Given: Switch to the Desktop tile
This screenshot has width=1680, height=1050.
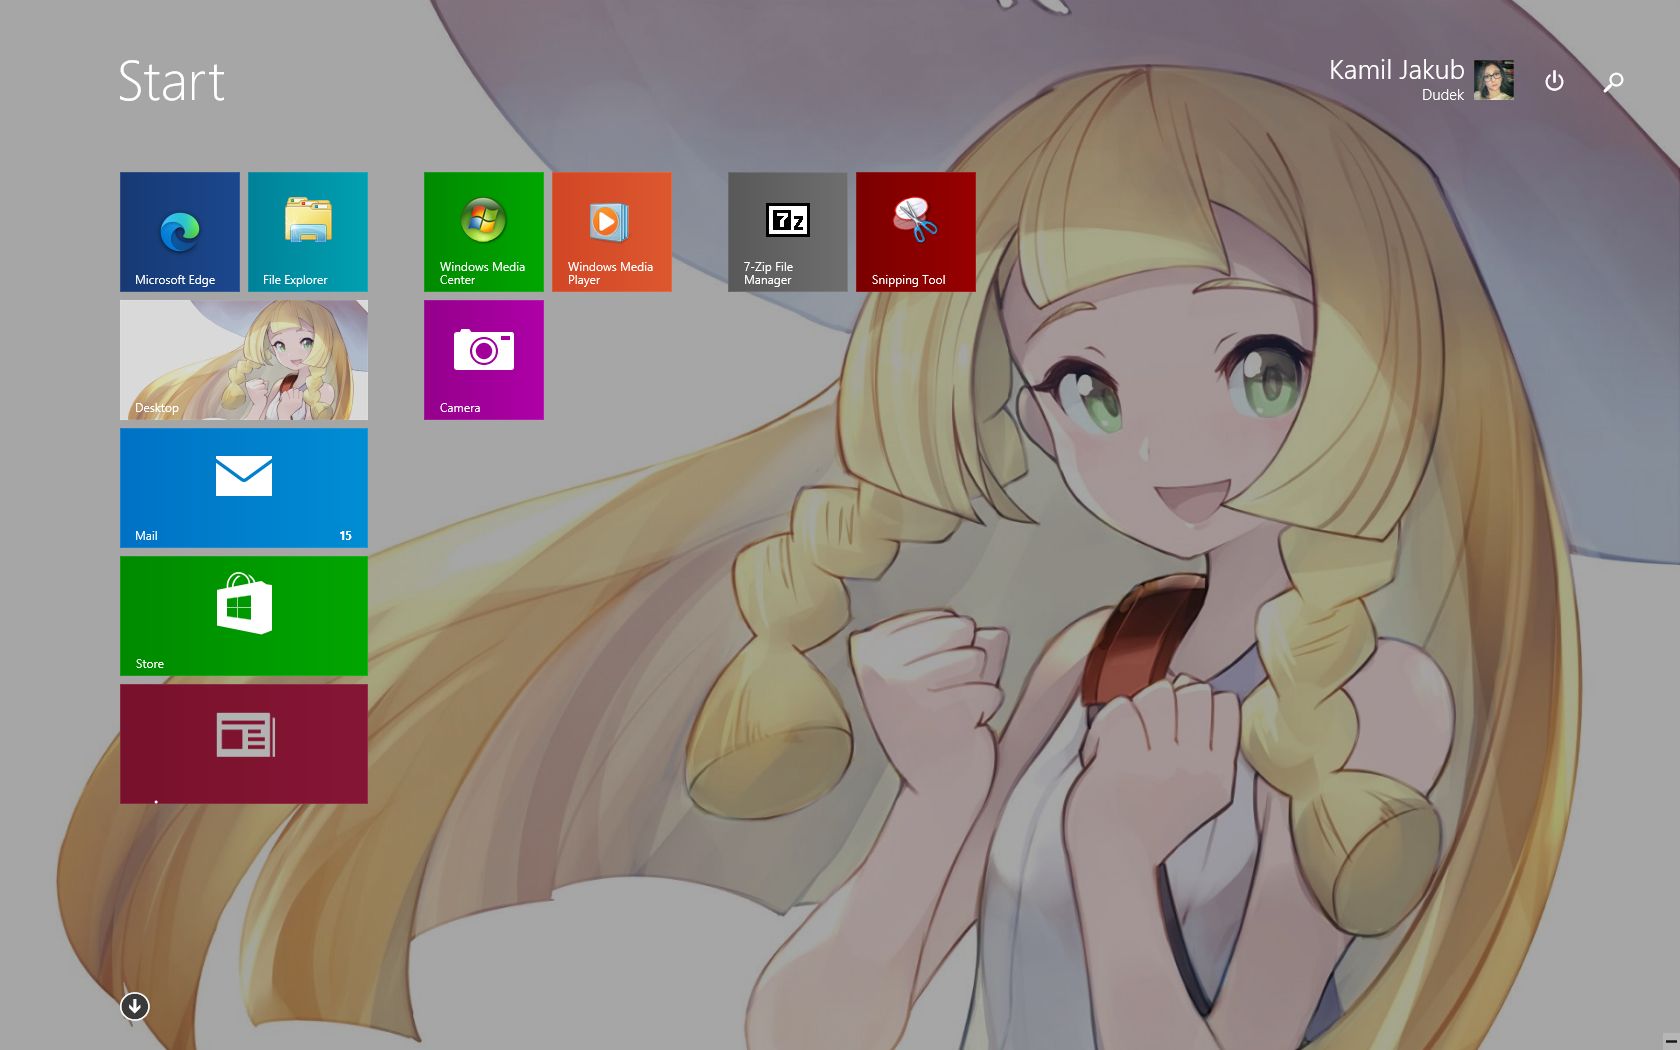Looking at the screenshot, I should (x=244, y=360).
